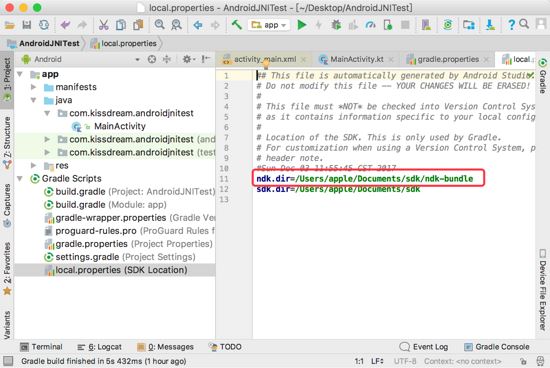Expand the res folder
Viewport: 550px width, 368px height.
[33, 165]
